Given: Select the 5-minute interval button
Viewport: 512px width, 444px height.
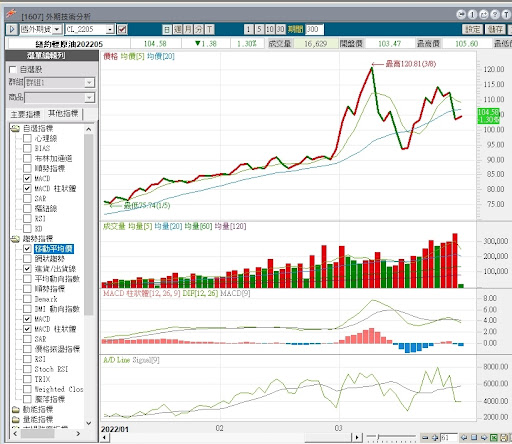Looking at the screenshot, I should pyautogui.click(x=259, y=30).
